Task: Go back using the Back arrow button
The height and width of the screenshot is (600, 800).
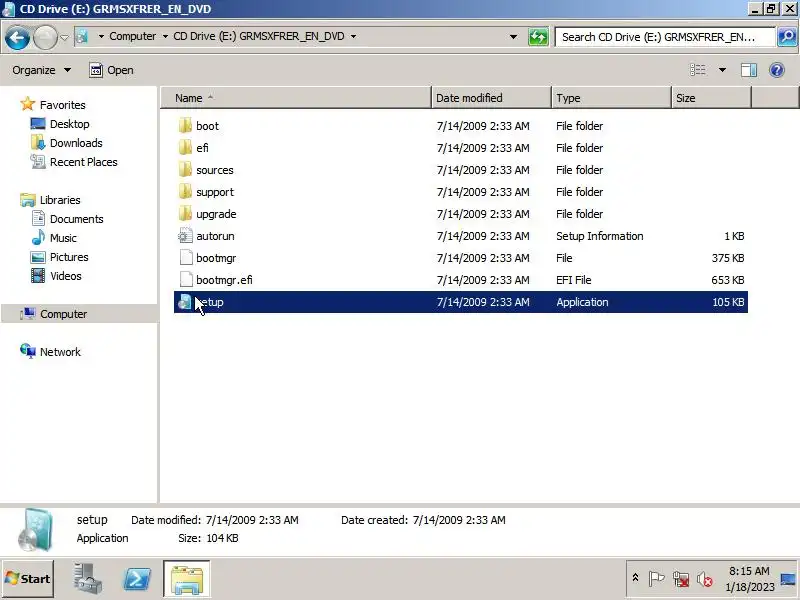Action: pos(17,38)
